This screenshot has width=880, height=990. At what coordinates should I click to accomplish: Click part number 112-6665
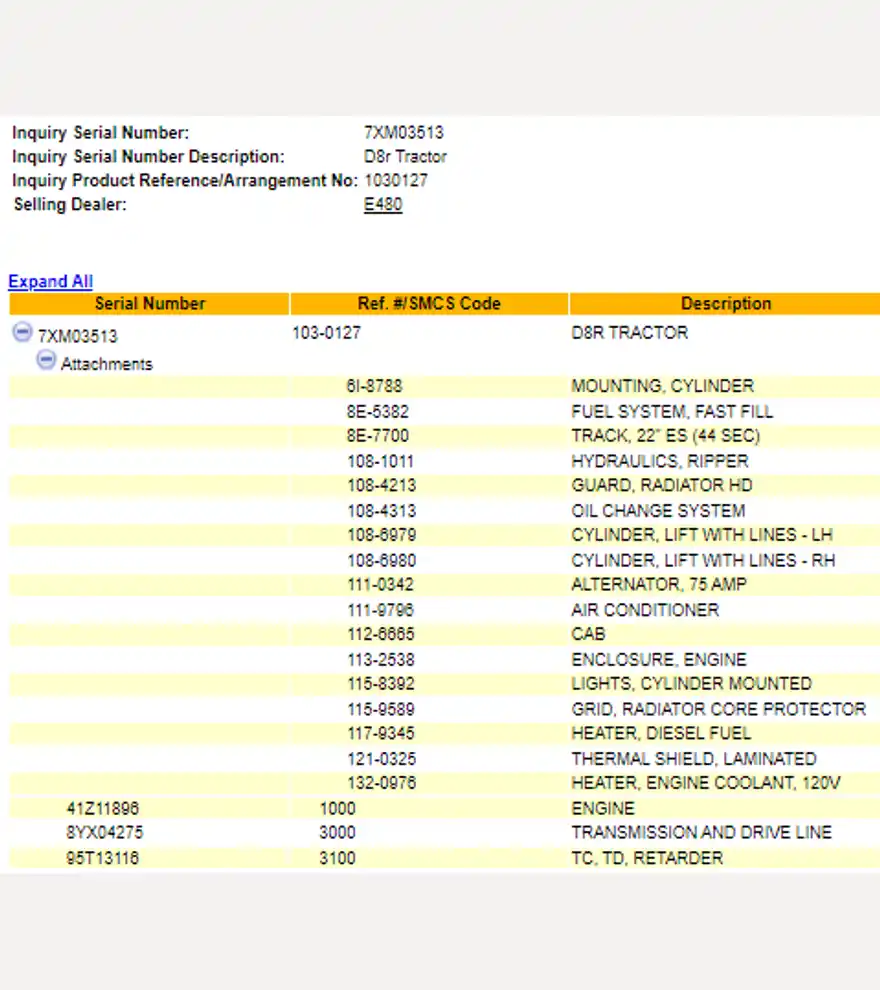point(381,634)
